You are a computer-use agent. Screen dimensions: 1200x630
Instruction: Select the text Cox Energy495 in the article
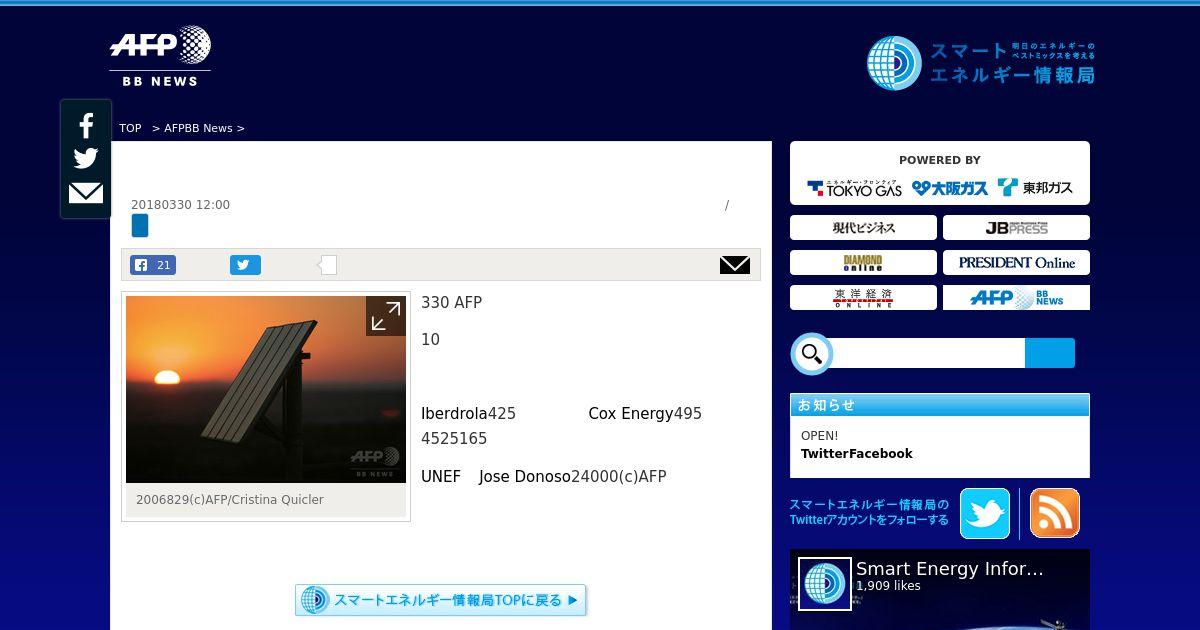tap(645, 414)
